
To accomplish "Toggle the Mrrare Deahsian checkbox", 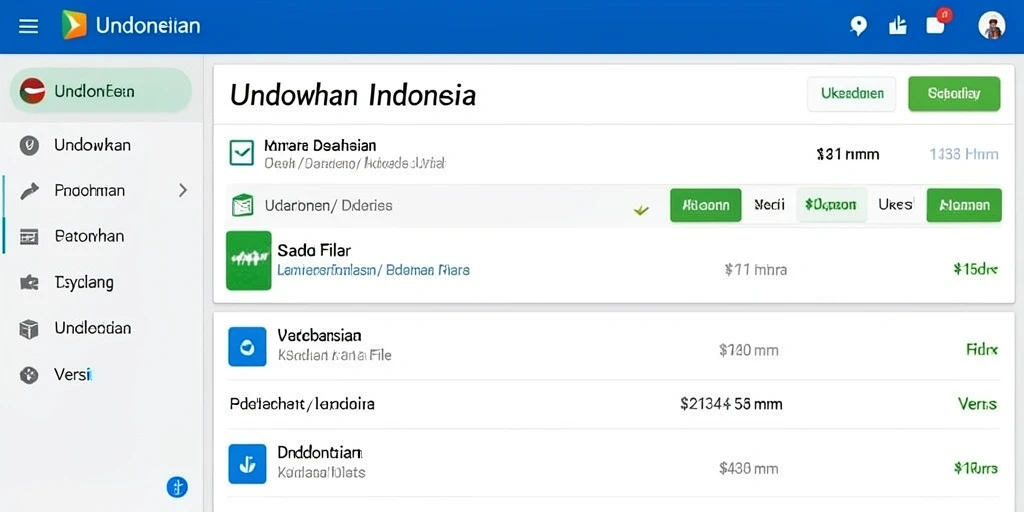I will pyautogui.click(x=242, y=153).
